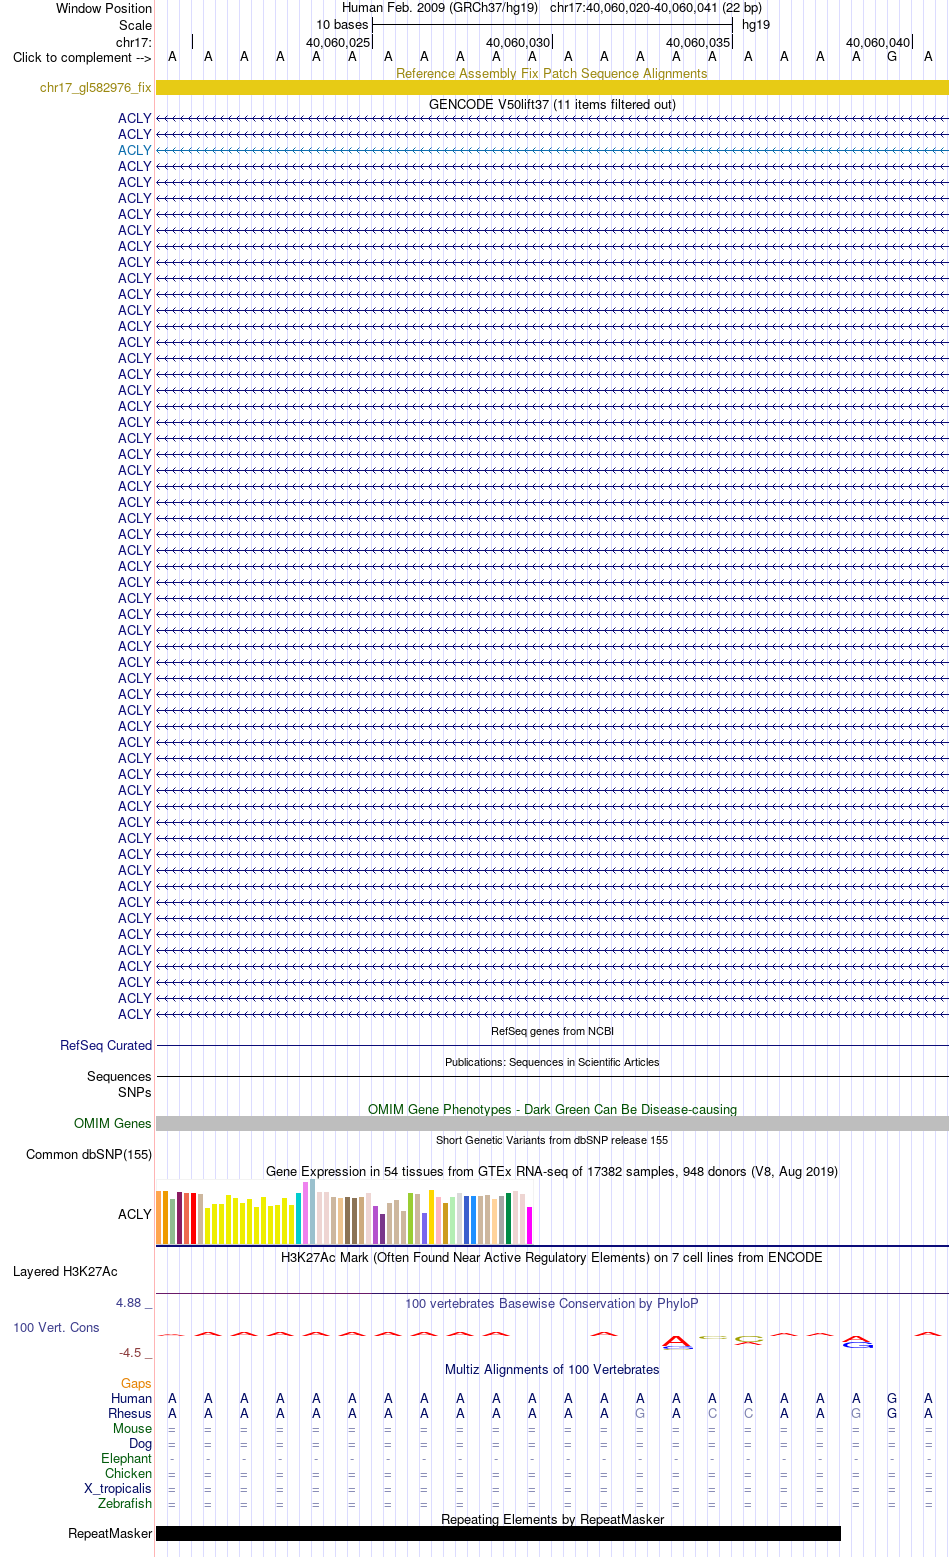Click the Layered H3K27Ac label
950x1557 pixels.
(65, 1271)
